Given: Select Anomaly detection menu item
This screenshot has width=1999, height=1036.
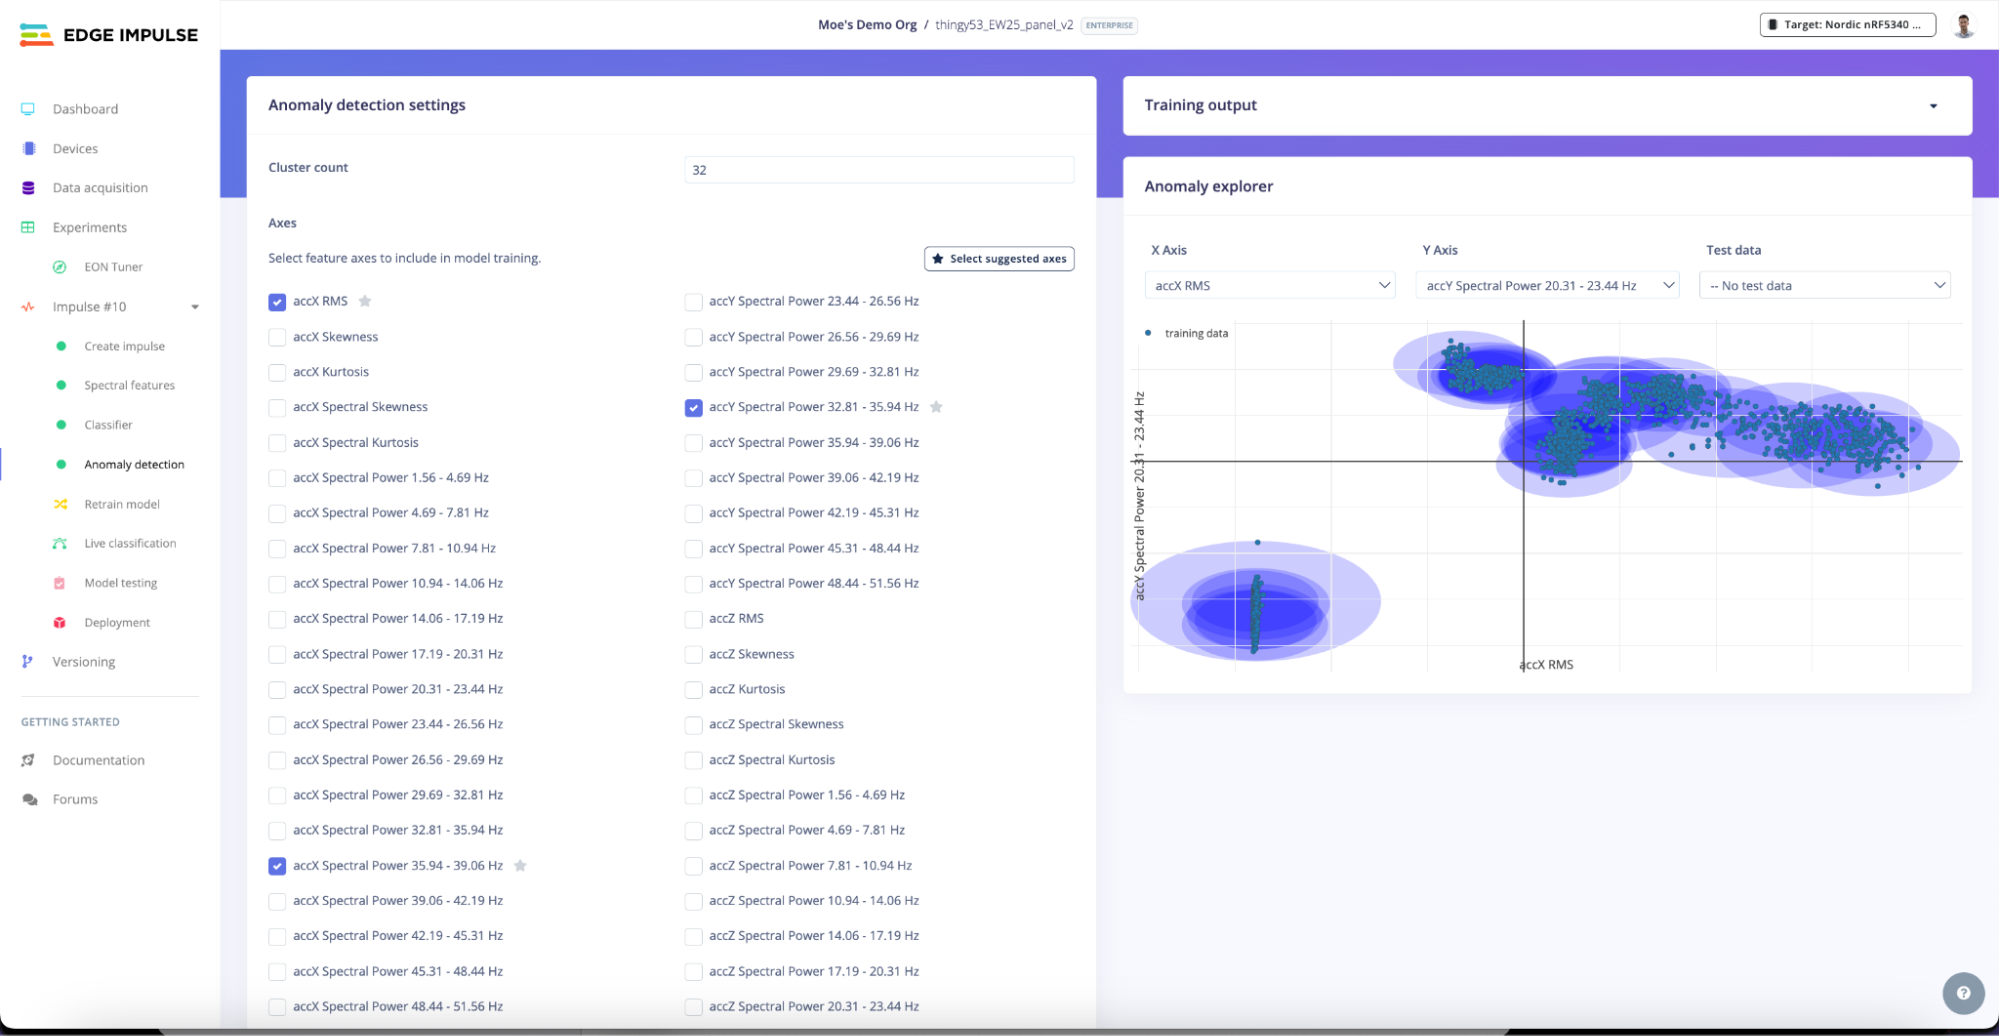Looking at the screenshot, I should [x=134, y=464].
